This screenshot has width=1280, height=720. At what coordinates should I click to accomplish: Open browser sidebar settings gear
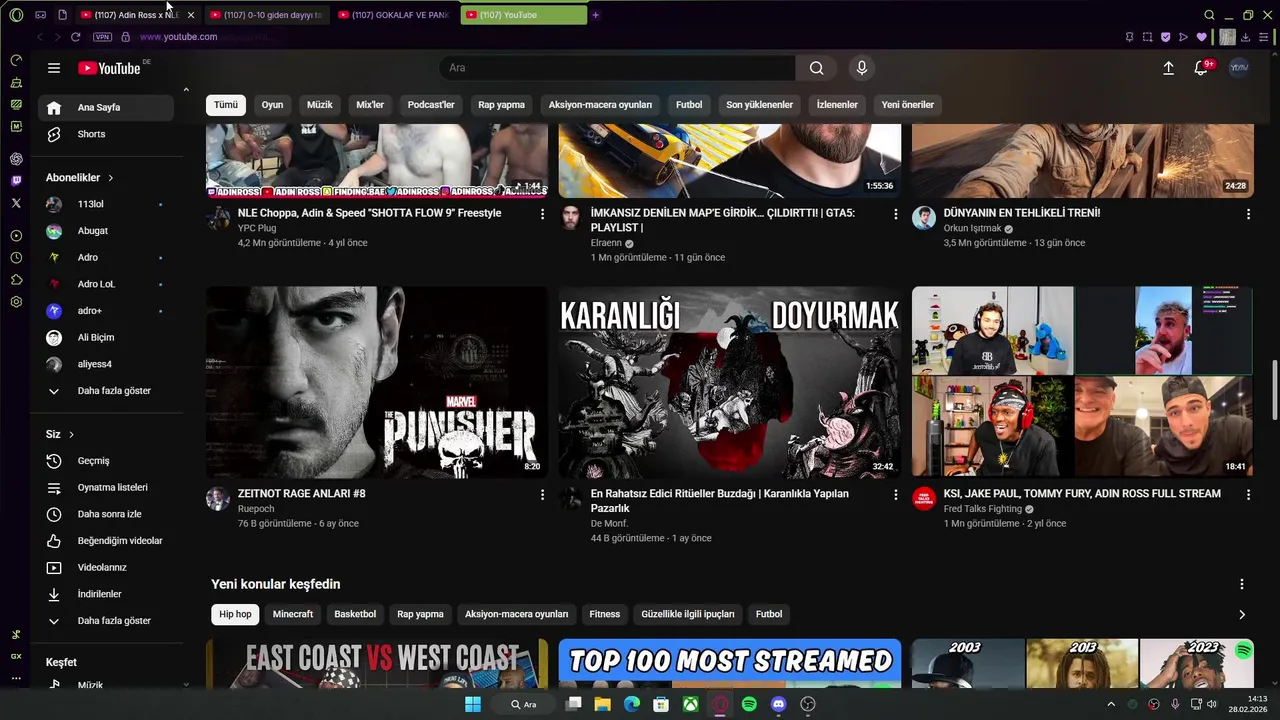click(16, 302)
